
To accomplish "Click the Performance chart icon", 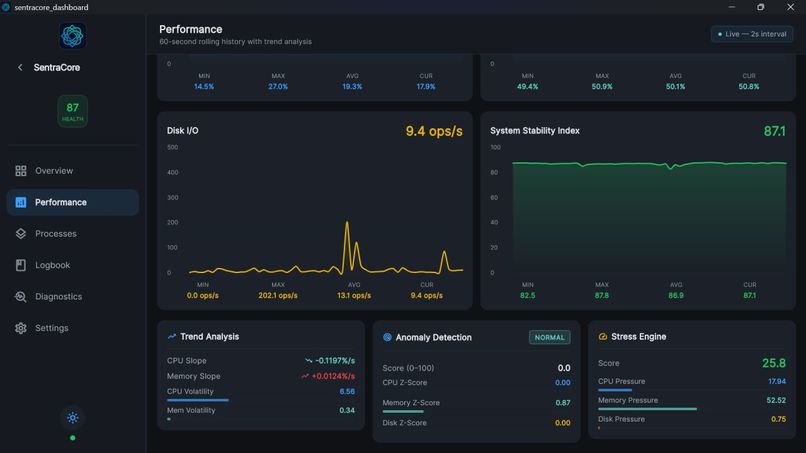I will click(21, 202).
